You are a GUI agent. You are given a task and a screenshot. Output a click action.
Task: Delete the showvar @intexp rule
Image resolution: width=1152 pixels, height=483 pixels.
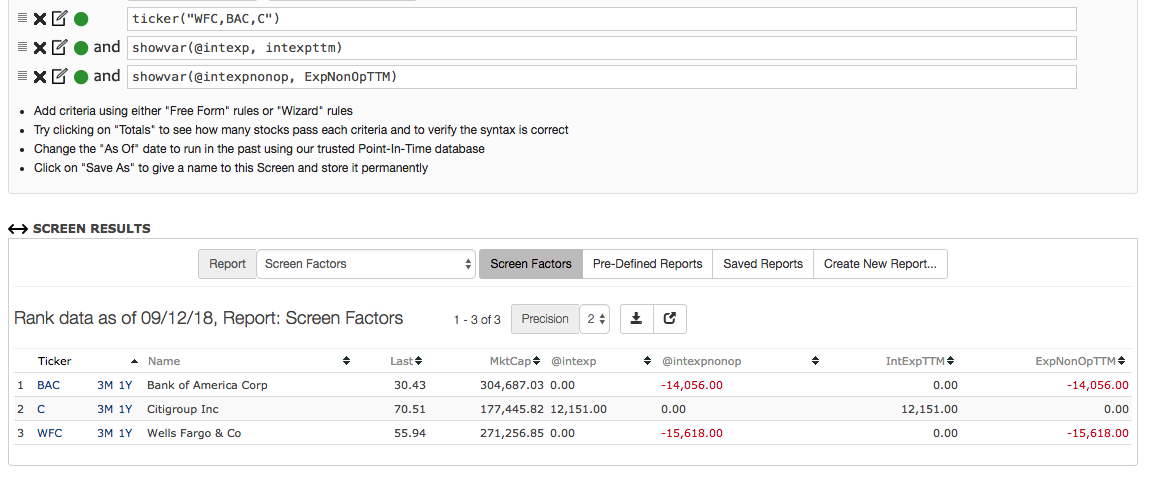click(x=40, y=48)
